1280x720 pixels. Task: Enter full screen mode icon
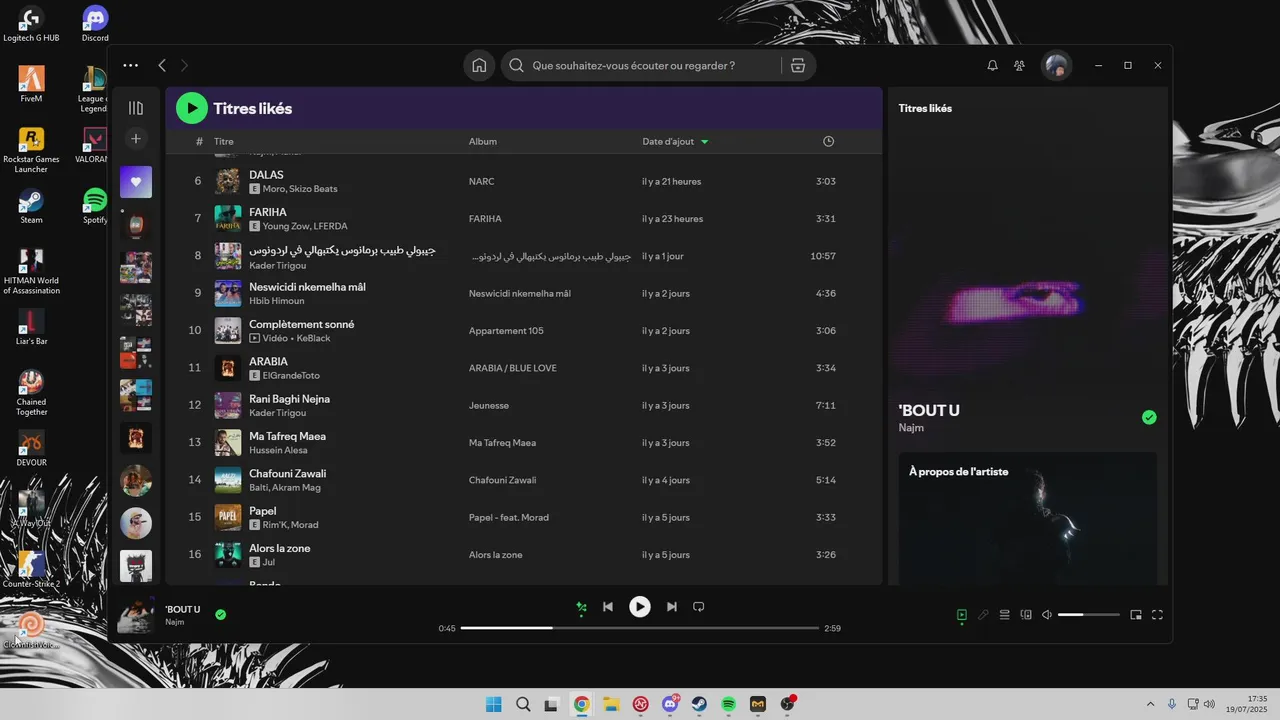1157,615
